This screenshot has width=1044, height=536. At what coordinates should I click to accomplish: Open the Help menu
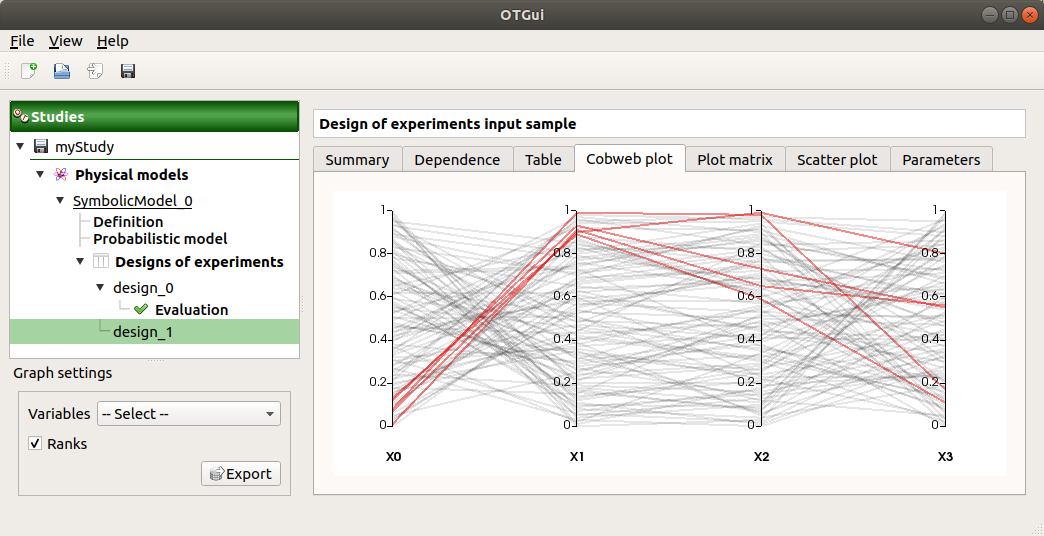click(112, 41)
